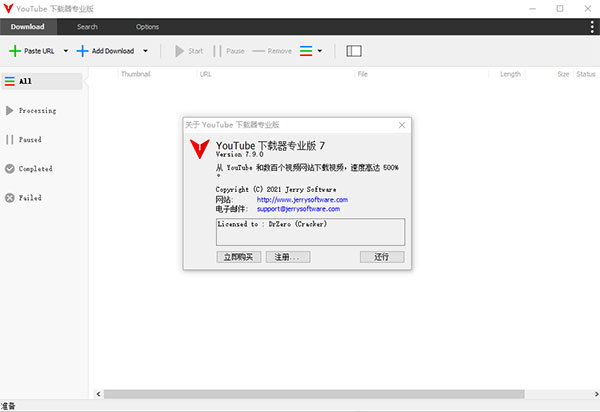Image resolution: width=600 pixels, height=412 pixels.
Task: Click the Start play icon in toolbar
Action: click(x=179, y=51)
